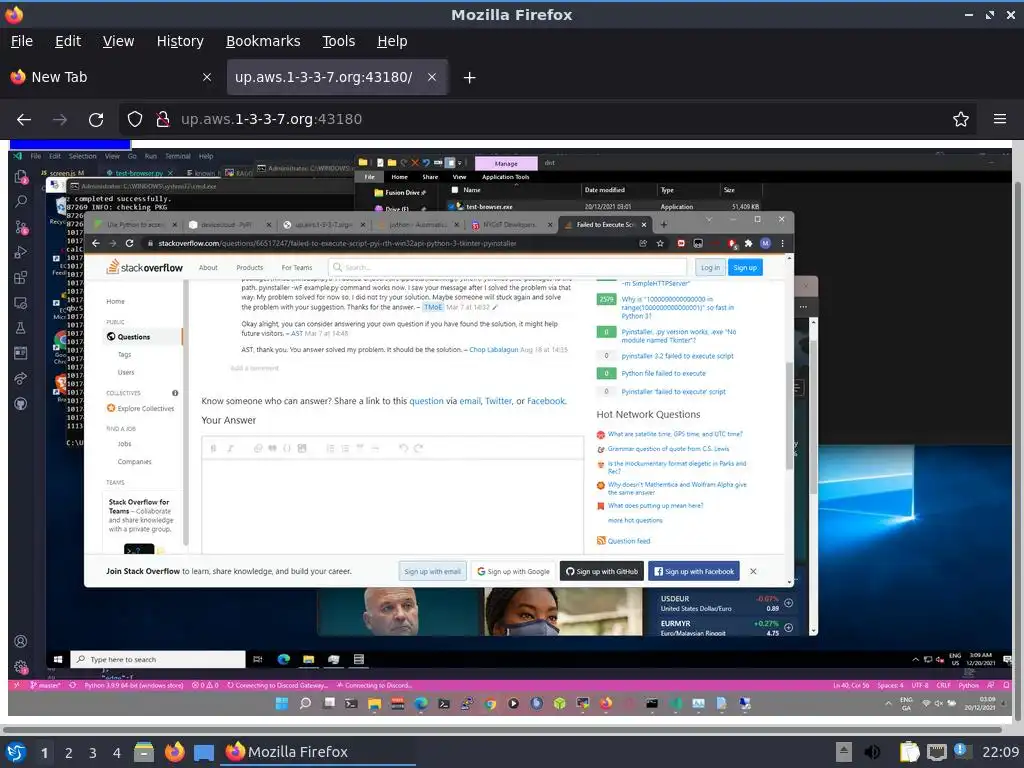Screen dimensions: 1024x768
Task: Click inner Windows 'Type here to search' box
Action: coord(158,659)
